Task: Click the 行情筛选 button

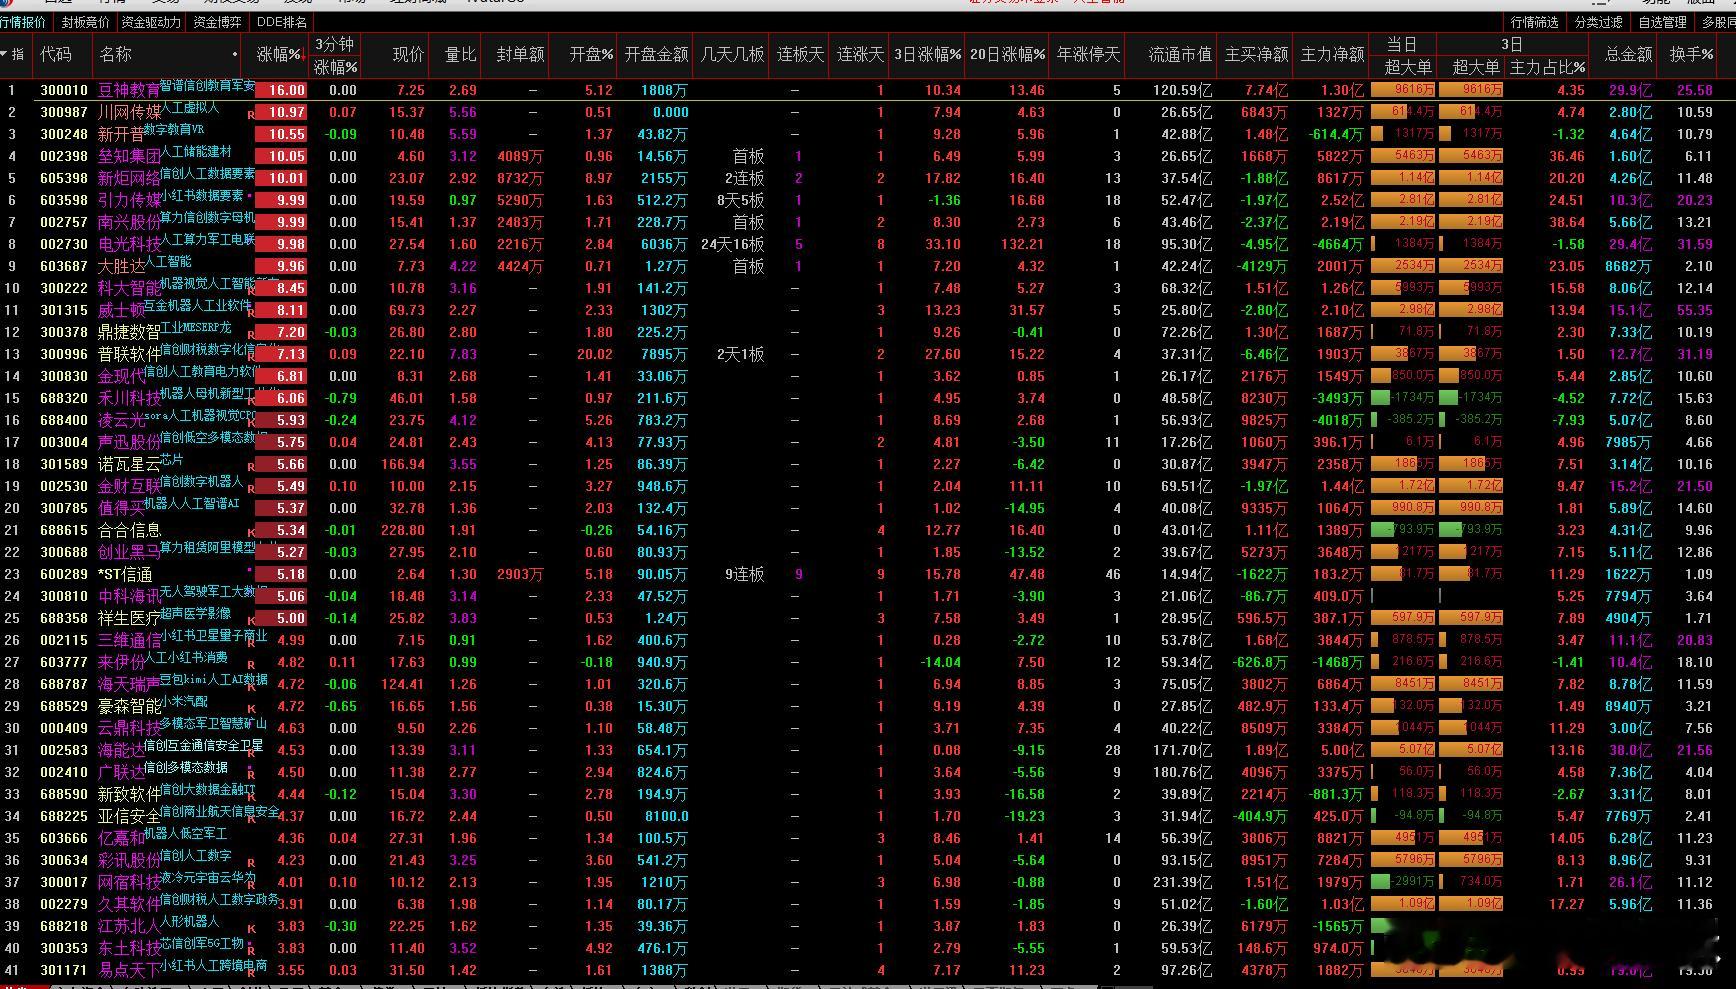Action: pyautogui.click(x=1534, y=22)
